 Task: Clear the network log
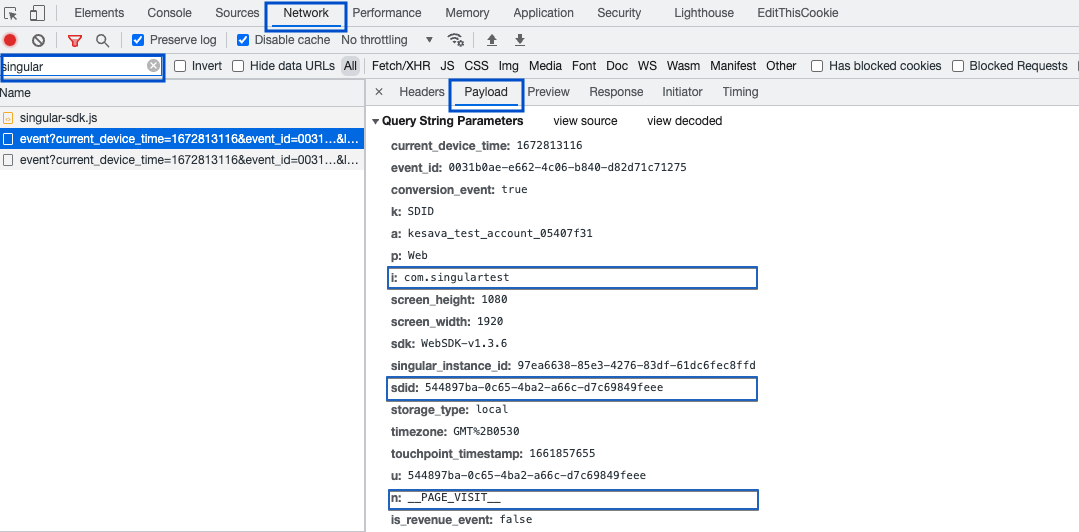click(38, 40)
